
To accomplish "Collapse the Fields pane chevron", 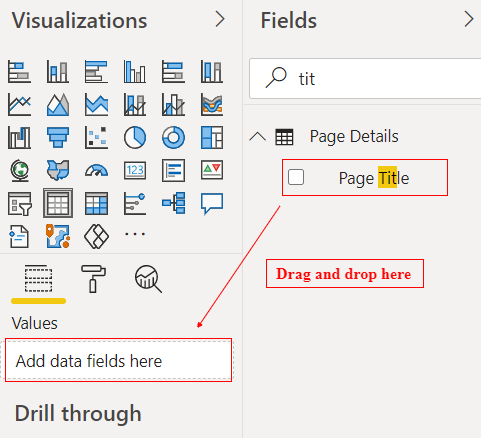I will pos(469,19).
